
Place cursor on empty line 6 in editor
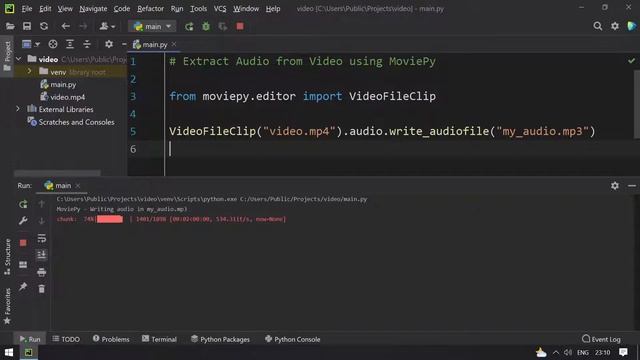click(x=400, y=149)
